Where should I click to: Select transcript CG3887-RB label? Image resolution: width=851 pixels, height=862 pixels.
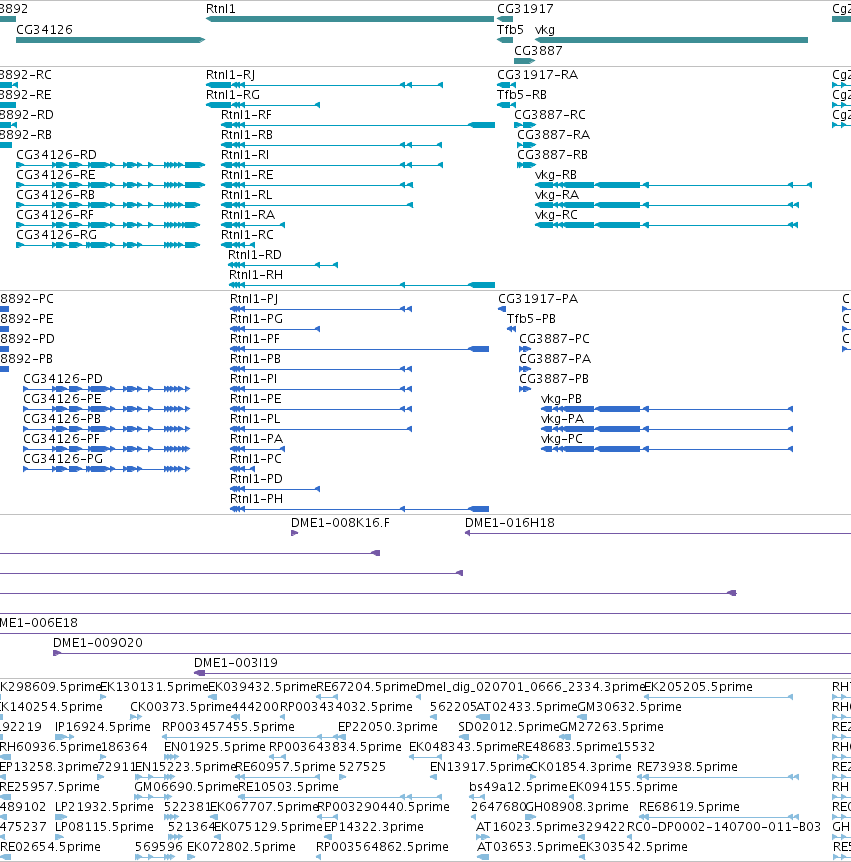pyautogui.click(x=552, y=154)
